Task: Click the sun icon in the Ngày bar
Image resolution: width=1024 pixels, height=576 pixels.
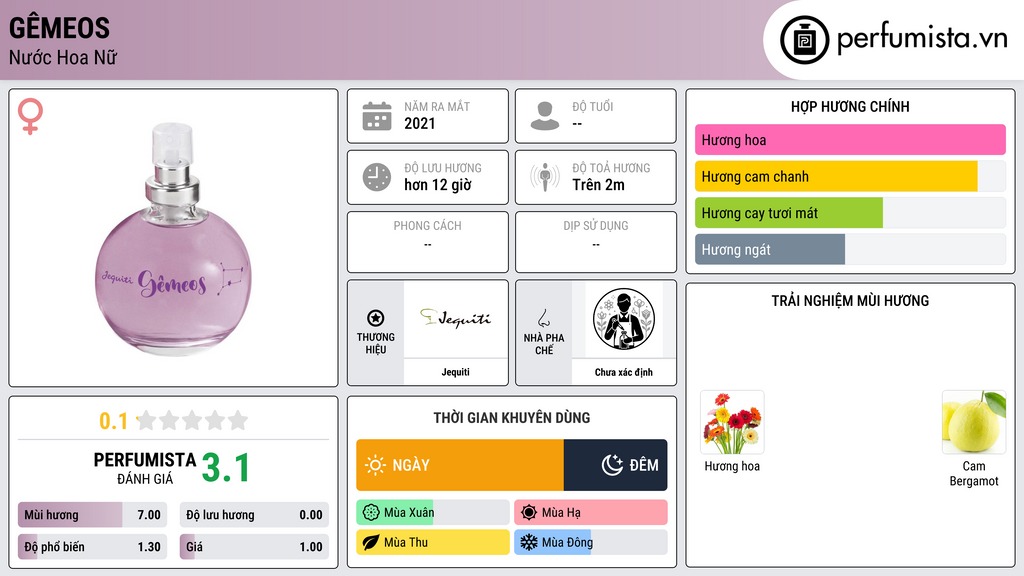Action: (x=375, y=465)
